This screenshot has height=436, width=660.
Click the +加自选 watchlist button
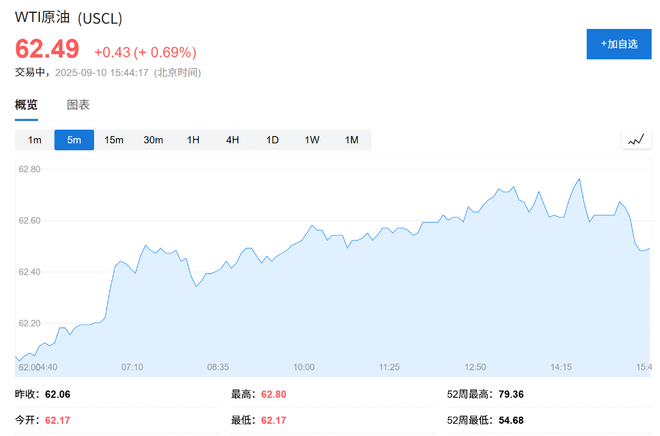coord(618,44)
